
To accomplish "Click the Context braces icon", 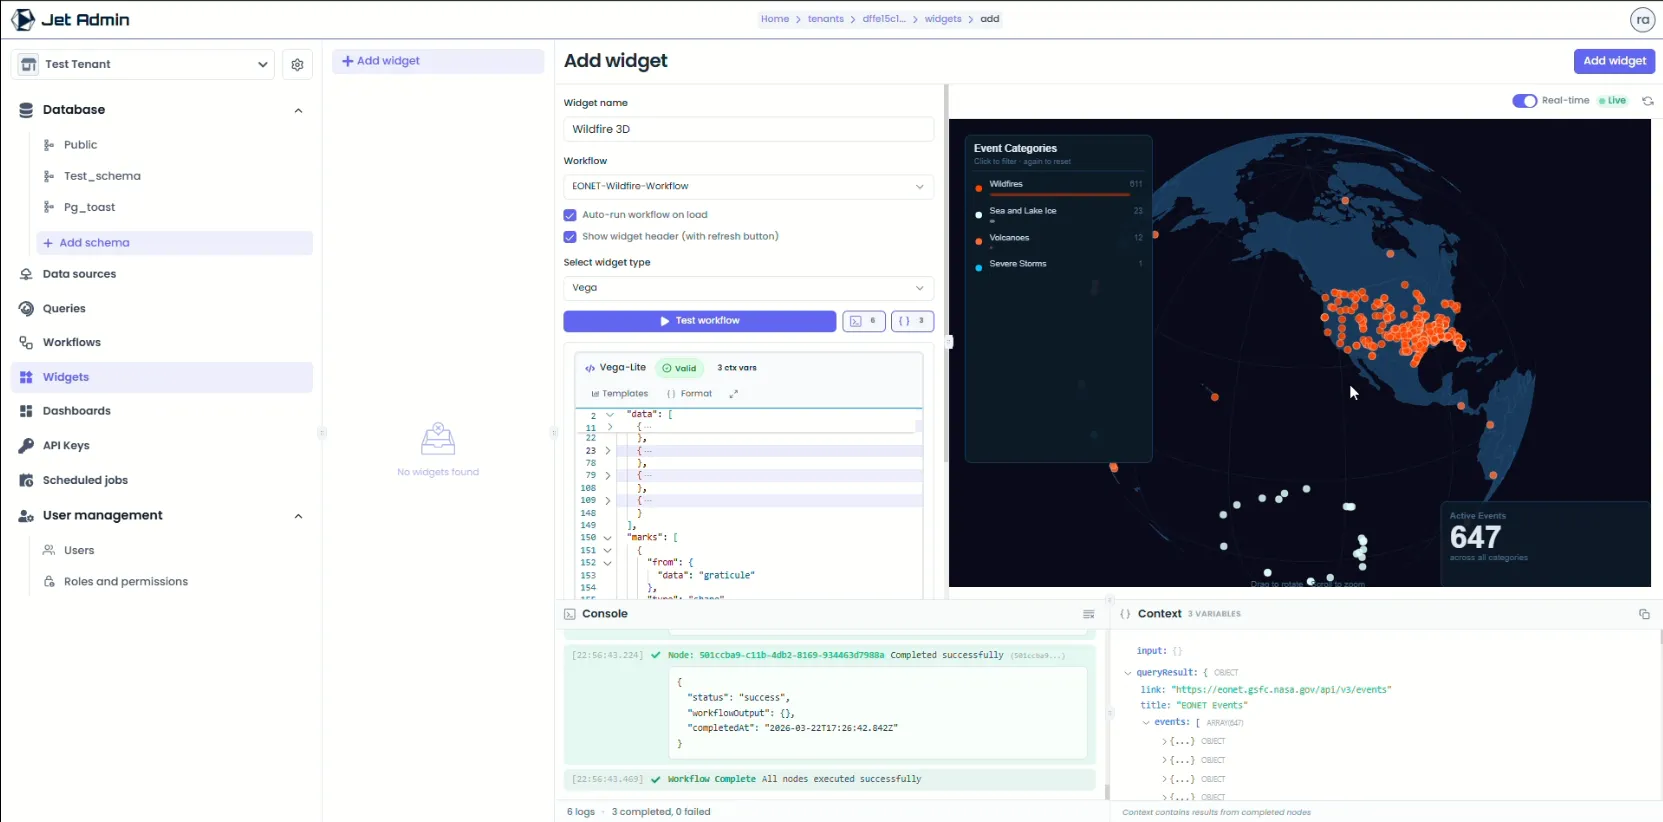I will click(1125, 614).
